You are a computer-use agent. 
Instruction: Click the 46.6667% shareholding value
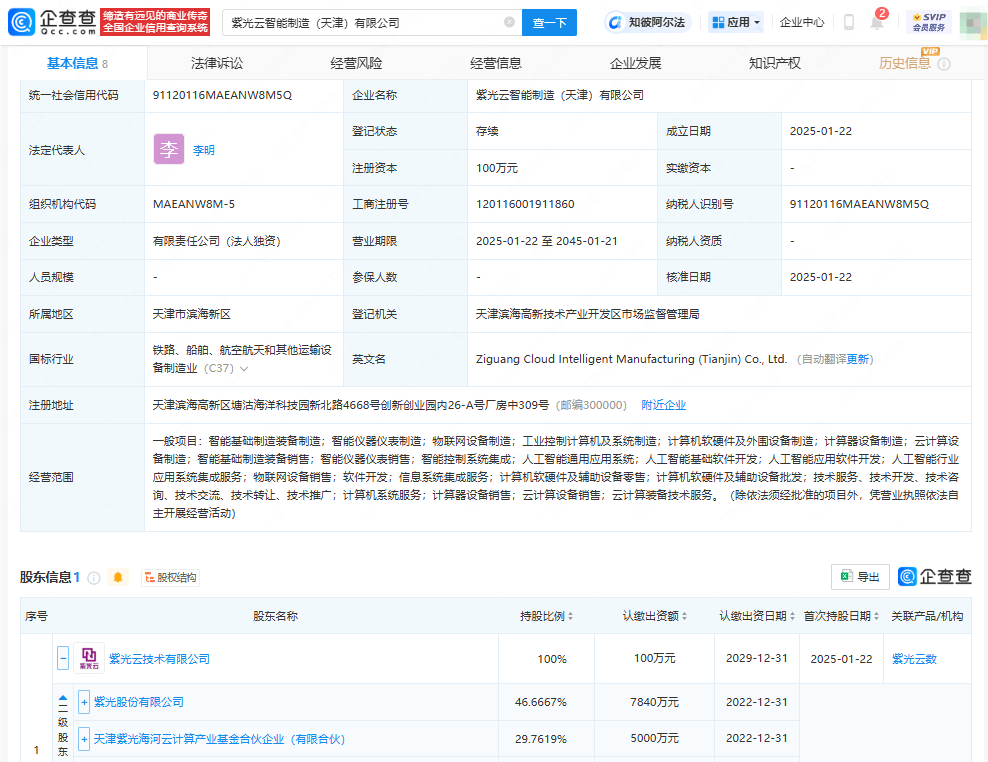coord(541,702)
